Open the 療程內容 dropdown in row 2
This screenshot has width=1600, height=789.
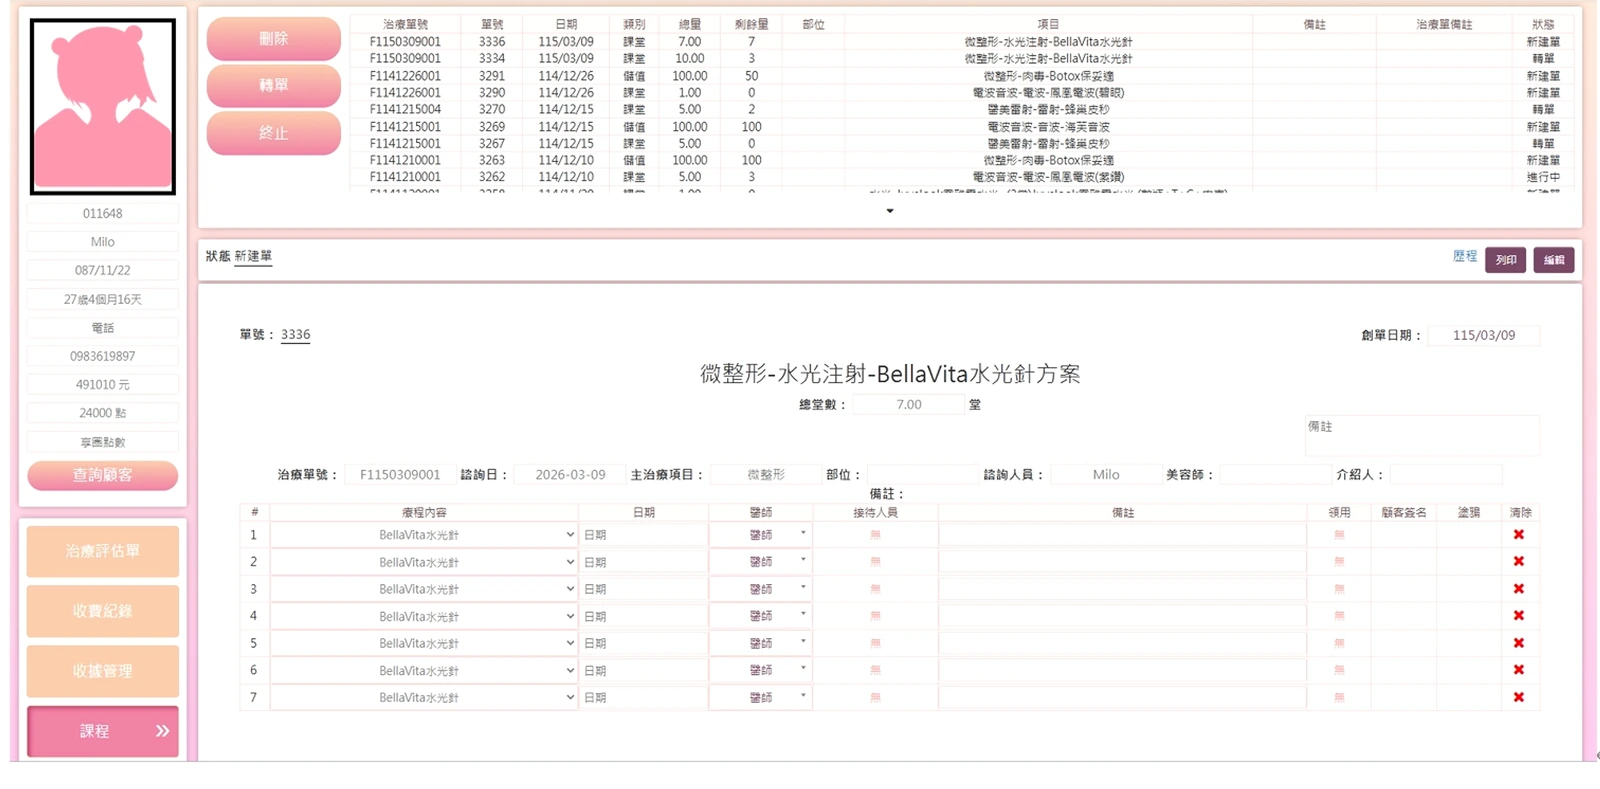(424, 562)
